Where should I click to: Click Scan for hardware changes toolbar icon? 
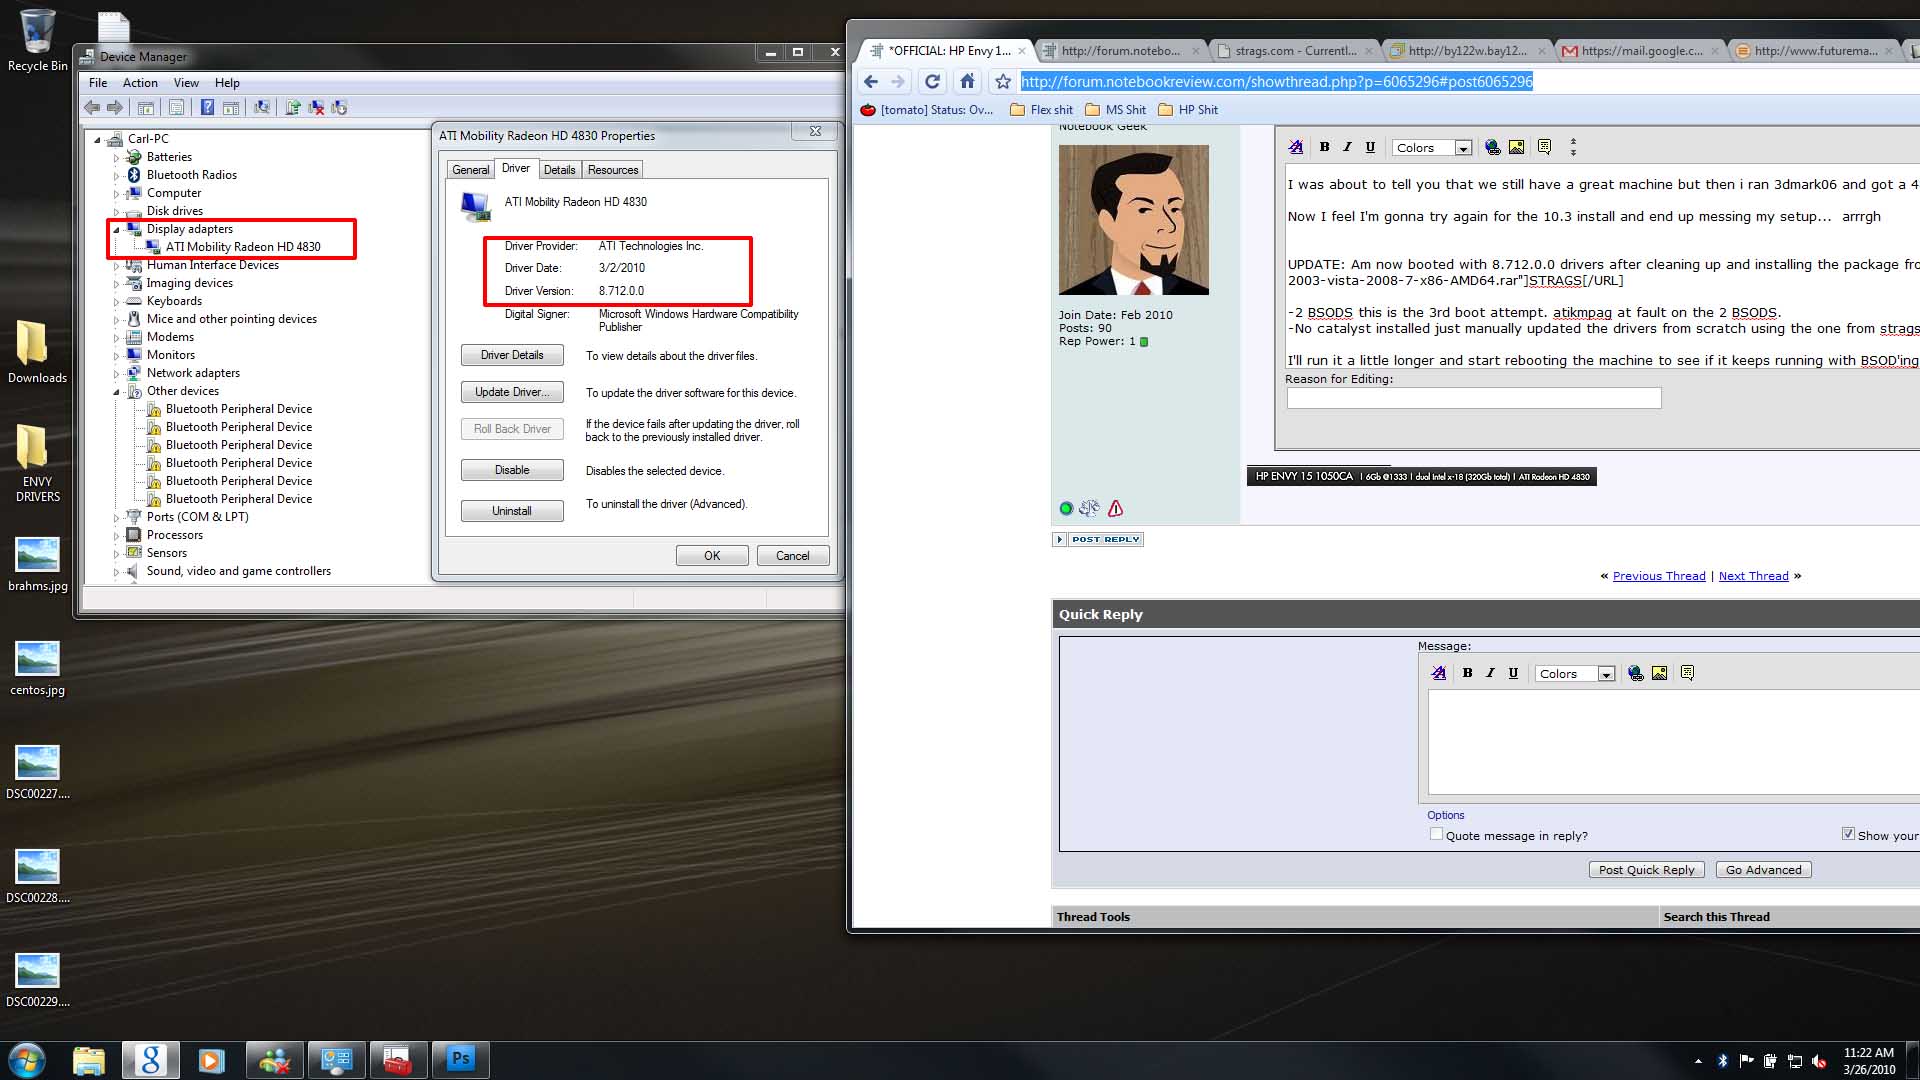coord(262,107)
